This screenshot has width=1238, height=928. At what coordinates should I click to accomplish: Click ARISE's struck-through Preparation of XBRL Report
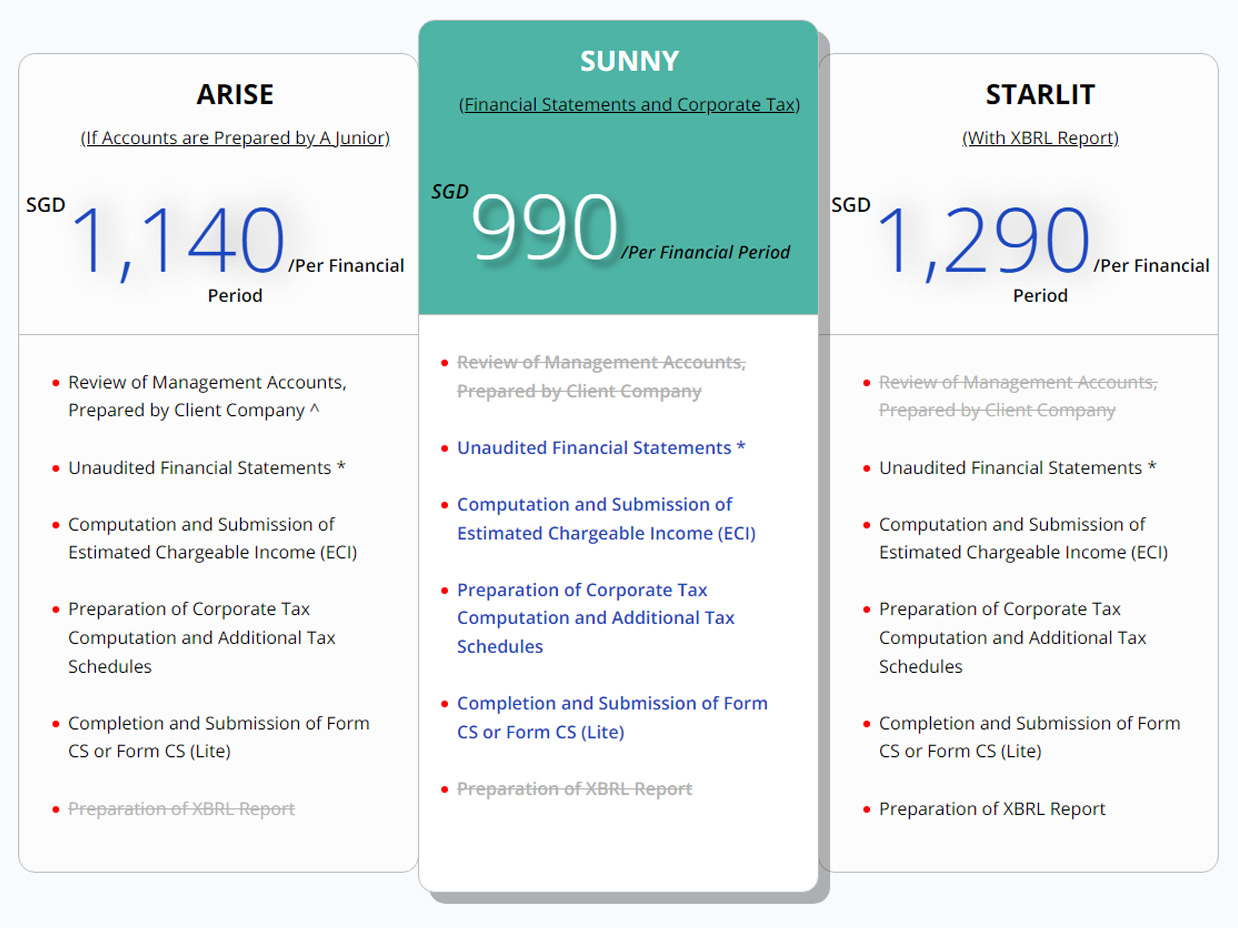(181, 808)
